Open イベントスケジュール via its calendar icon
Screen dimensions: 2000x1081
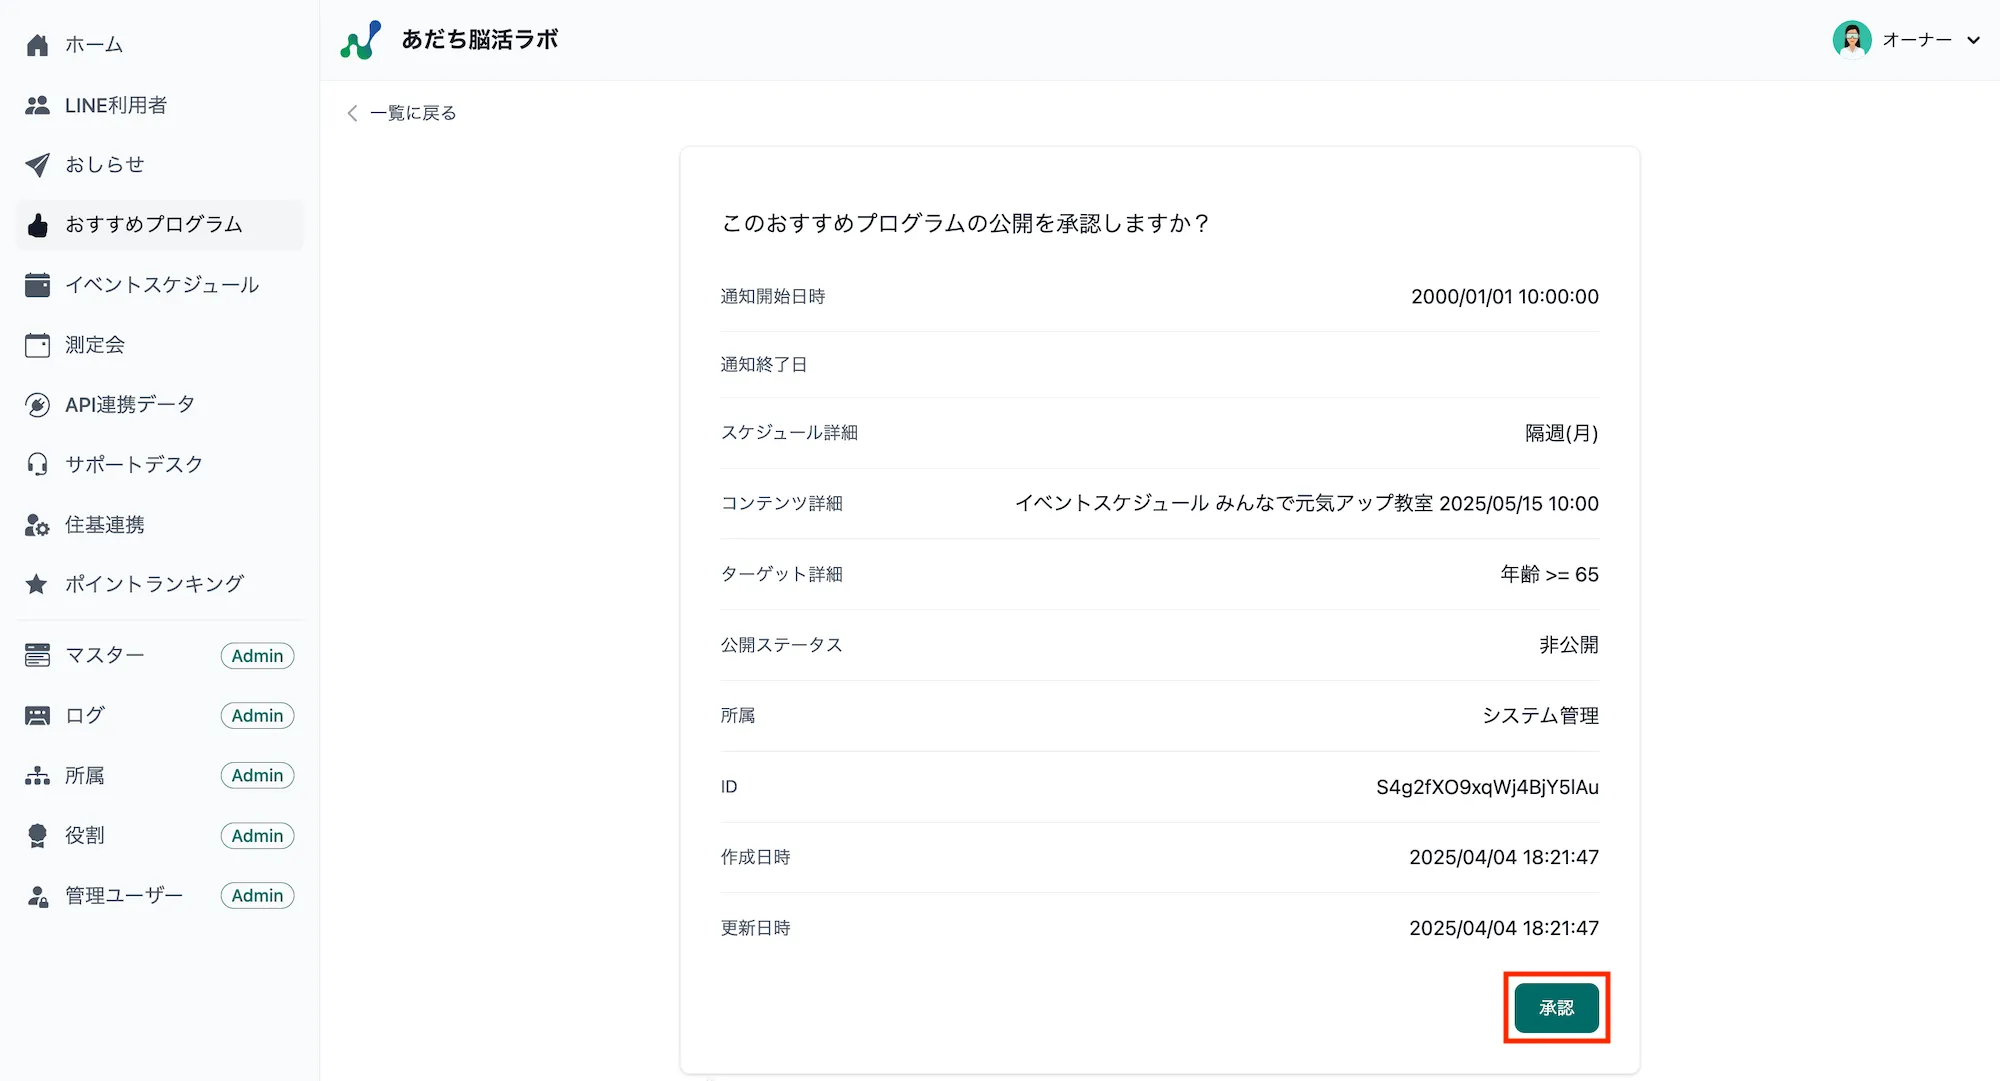tap(37, 284)
